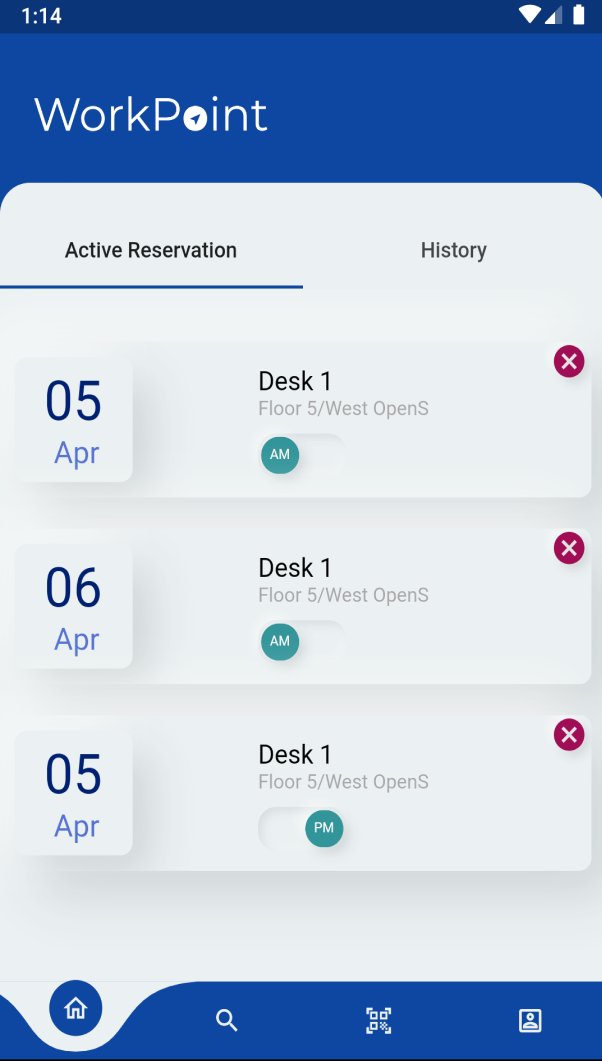
Task: Tap the clock showing 1:14
Action: coord(33,14)
